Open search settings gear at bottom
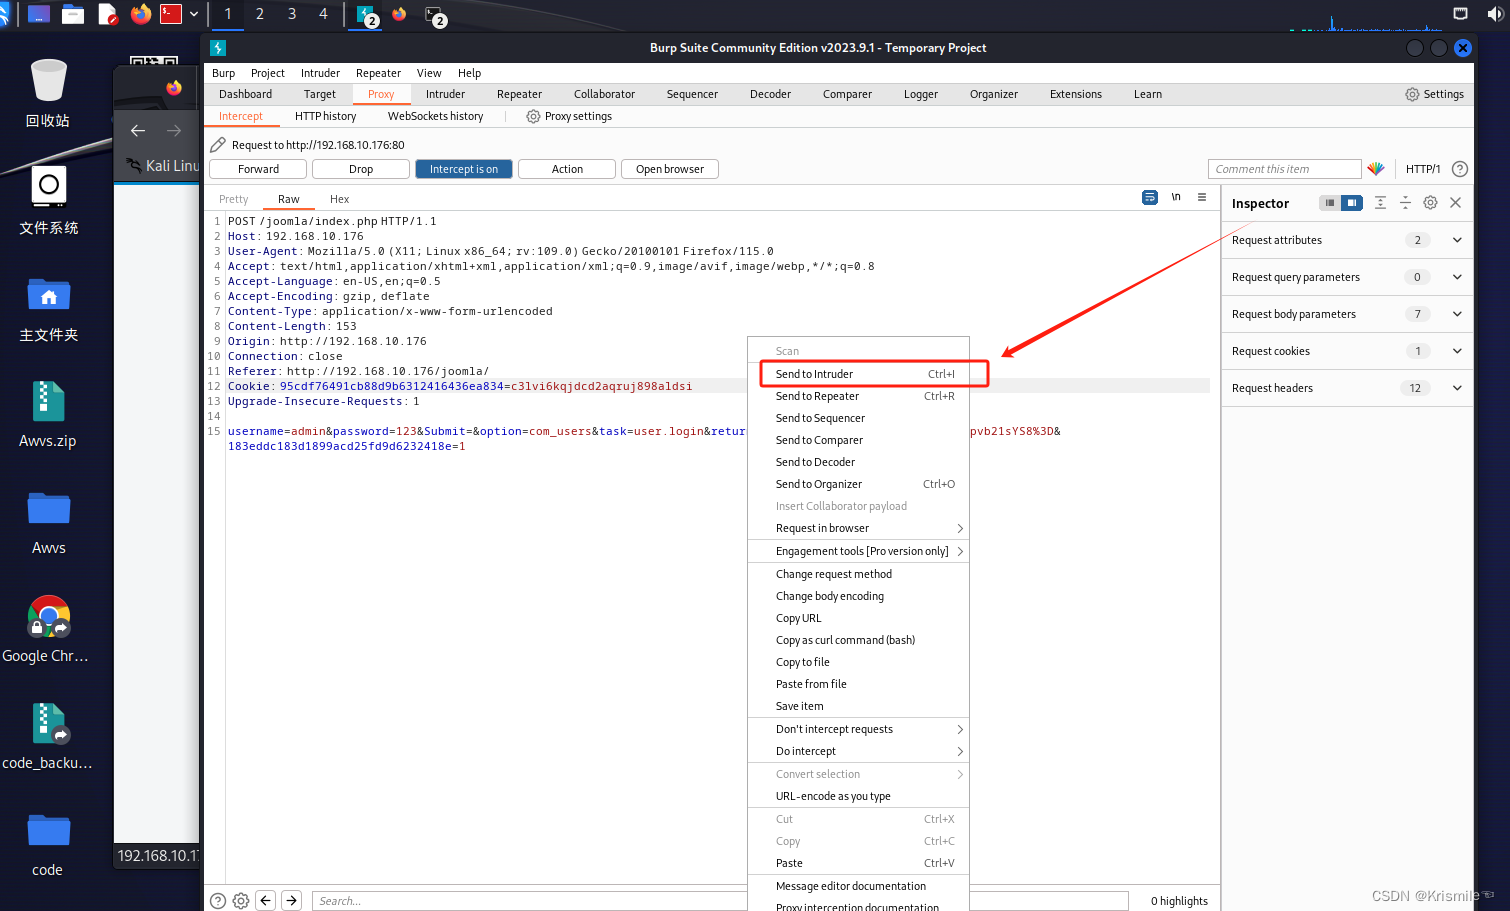Image resolution: width=1510 pixels, height=911 pixels. 241,901
